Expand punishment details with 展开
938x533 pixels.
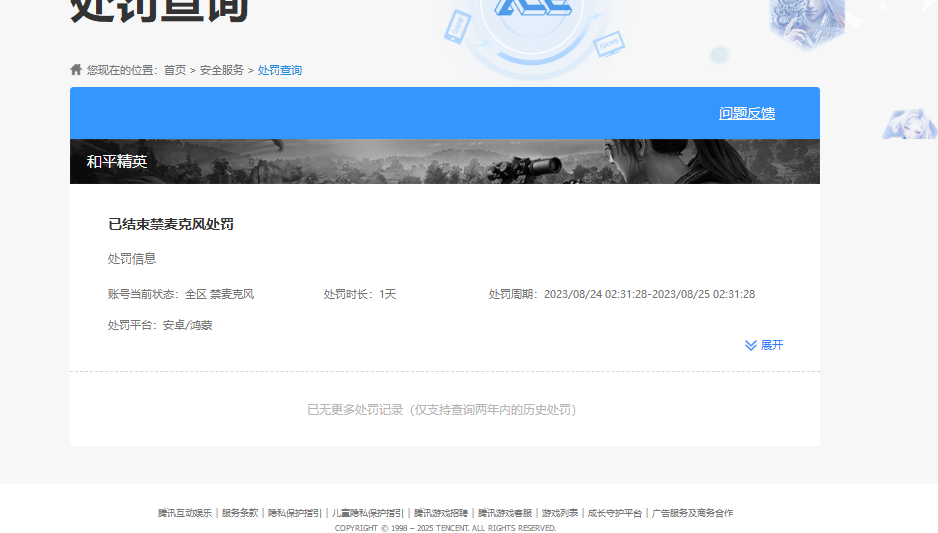coord(771,345)
